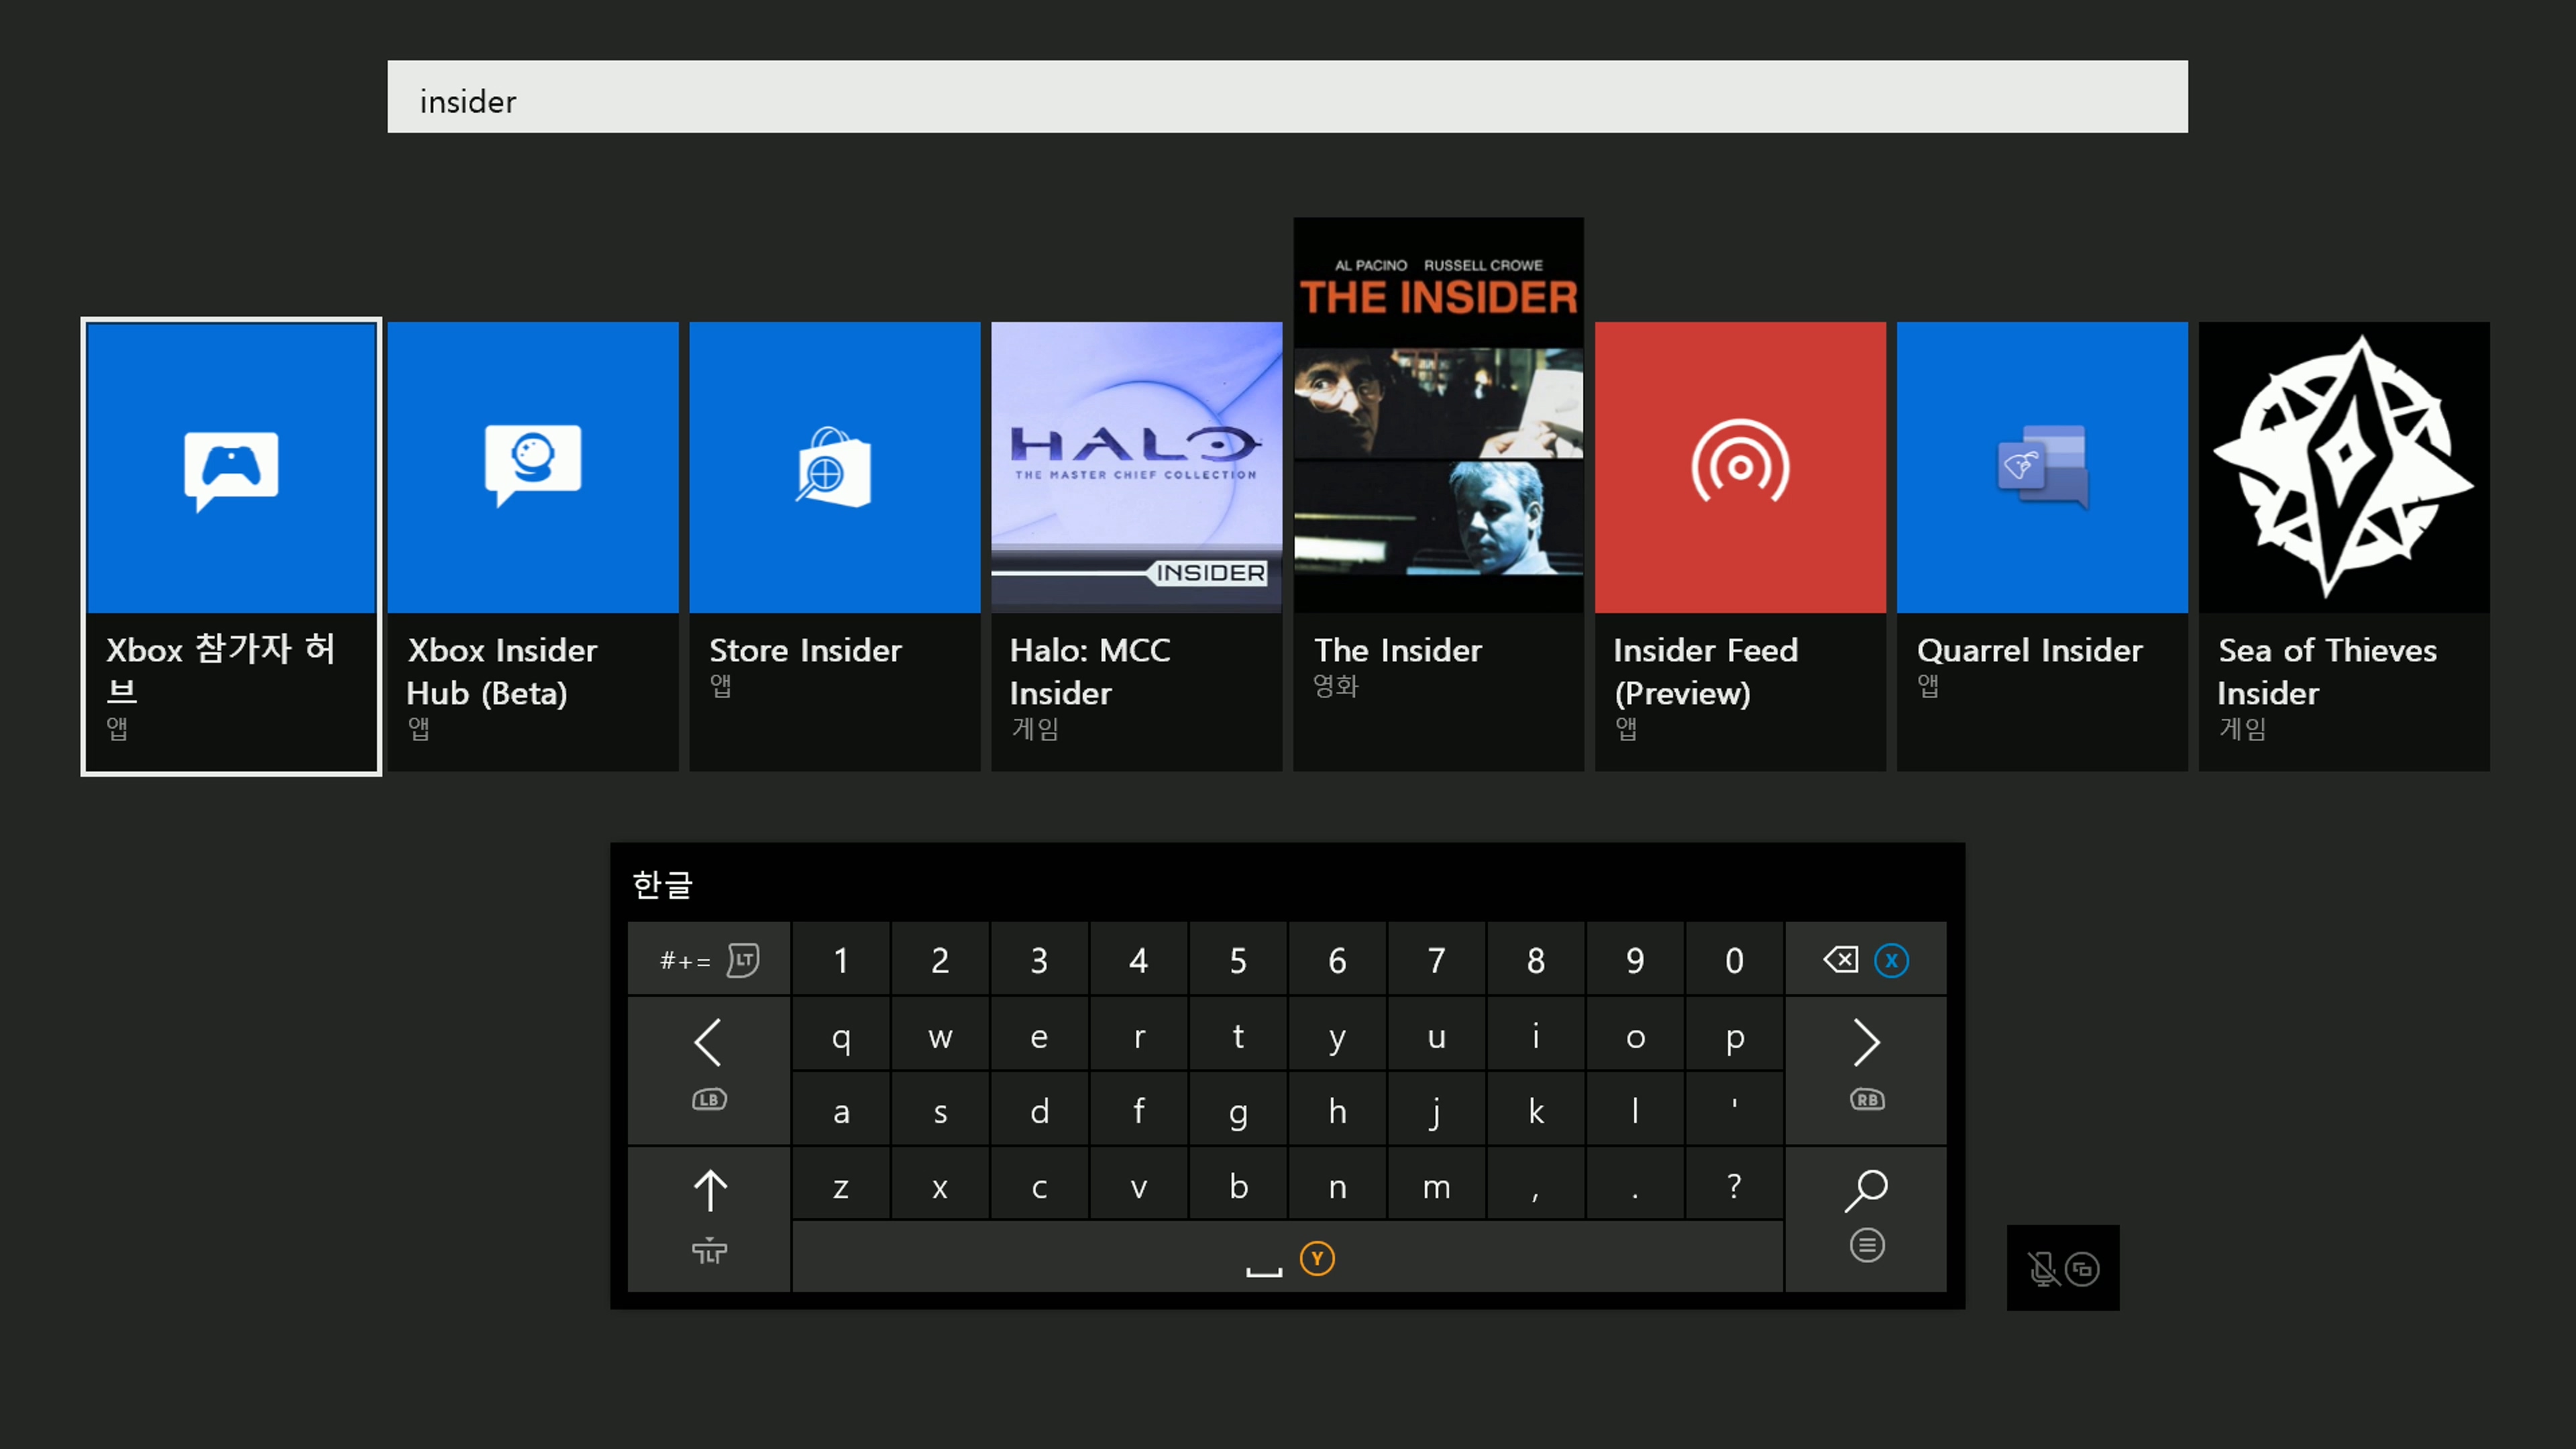Tap the 2 key
The width and height of the screenshot is (2576, 1449).
point(940,960)
